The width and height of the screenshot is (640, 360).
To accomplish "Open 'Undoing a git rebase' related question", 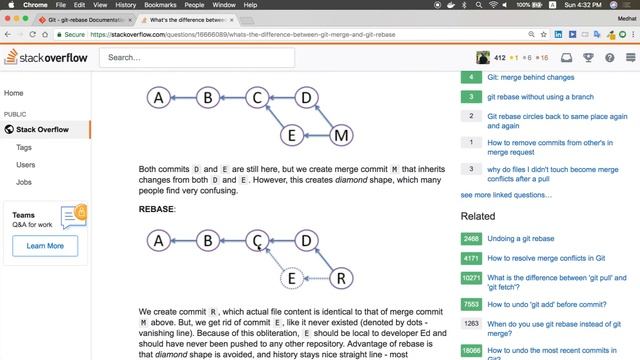I will click(x=520, y=238).
